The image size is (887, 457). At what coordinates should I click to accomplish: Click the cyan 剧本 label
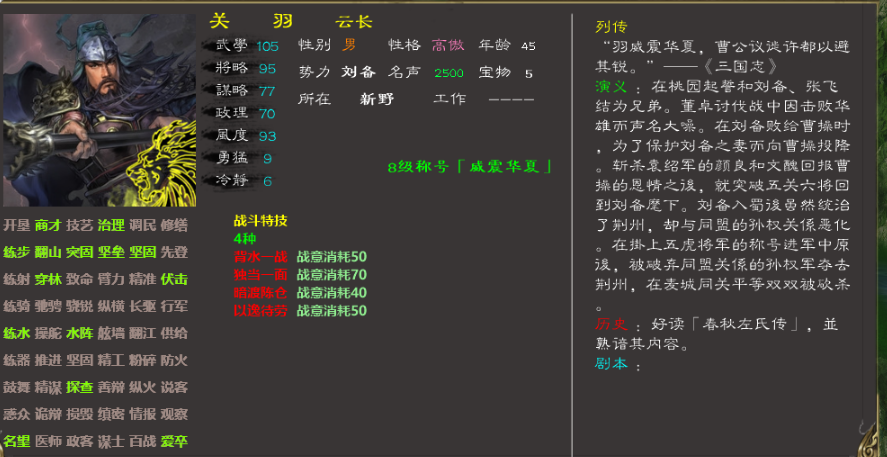[x=611, y=364]
